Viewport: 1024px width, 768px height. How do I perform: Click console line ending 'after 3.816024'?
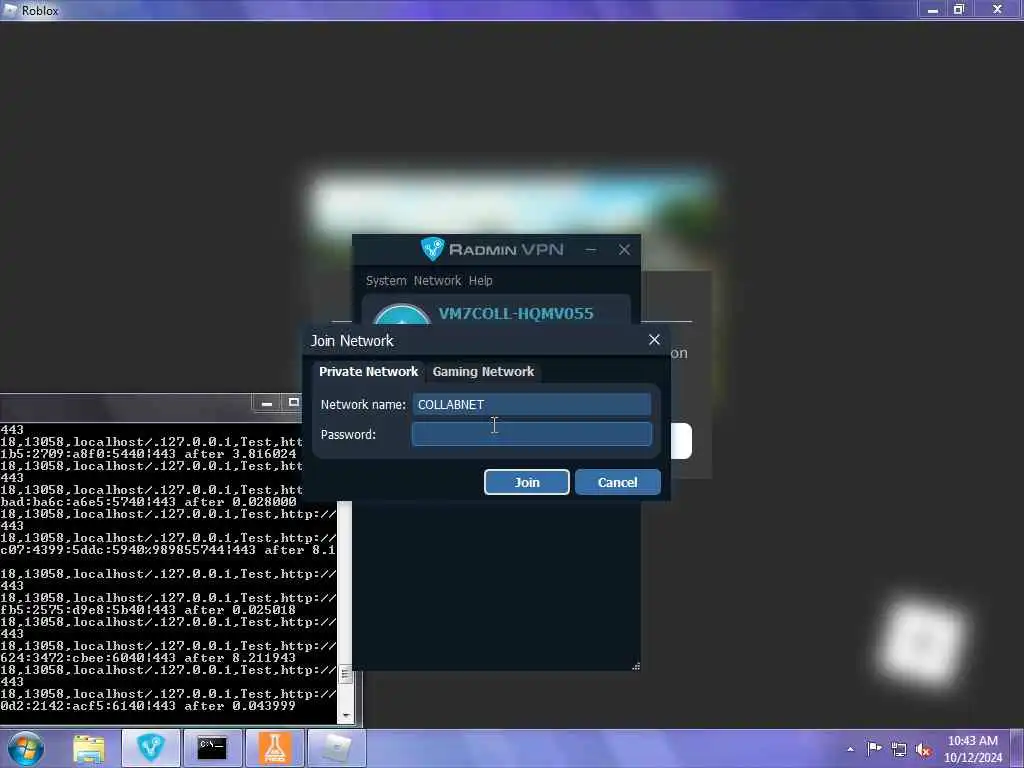[148, 453]
